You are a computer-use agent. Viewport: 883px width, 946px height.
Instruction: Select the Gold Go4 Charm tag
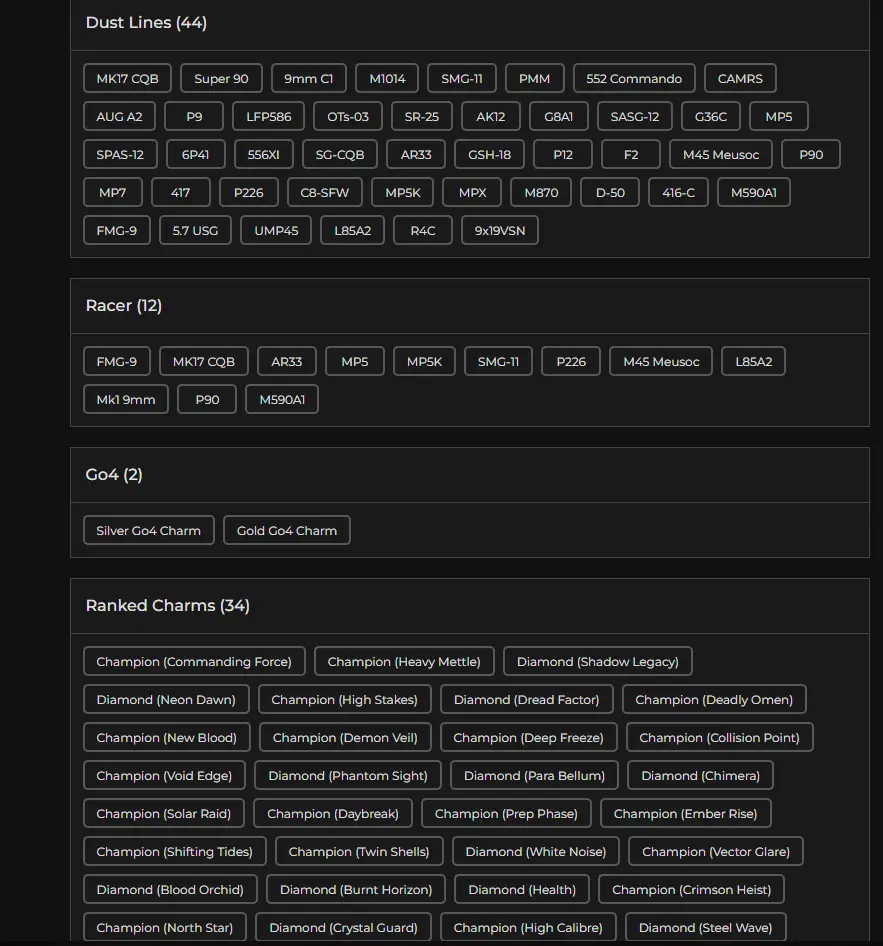(x=286, y=530)
